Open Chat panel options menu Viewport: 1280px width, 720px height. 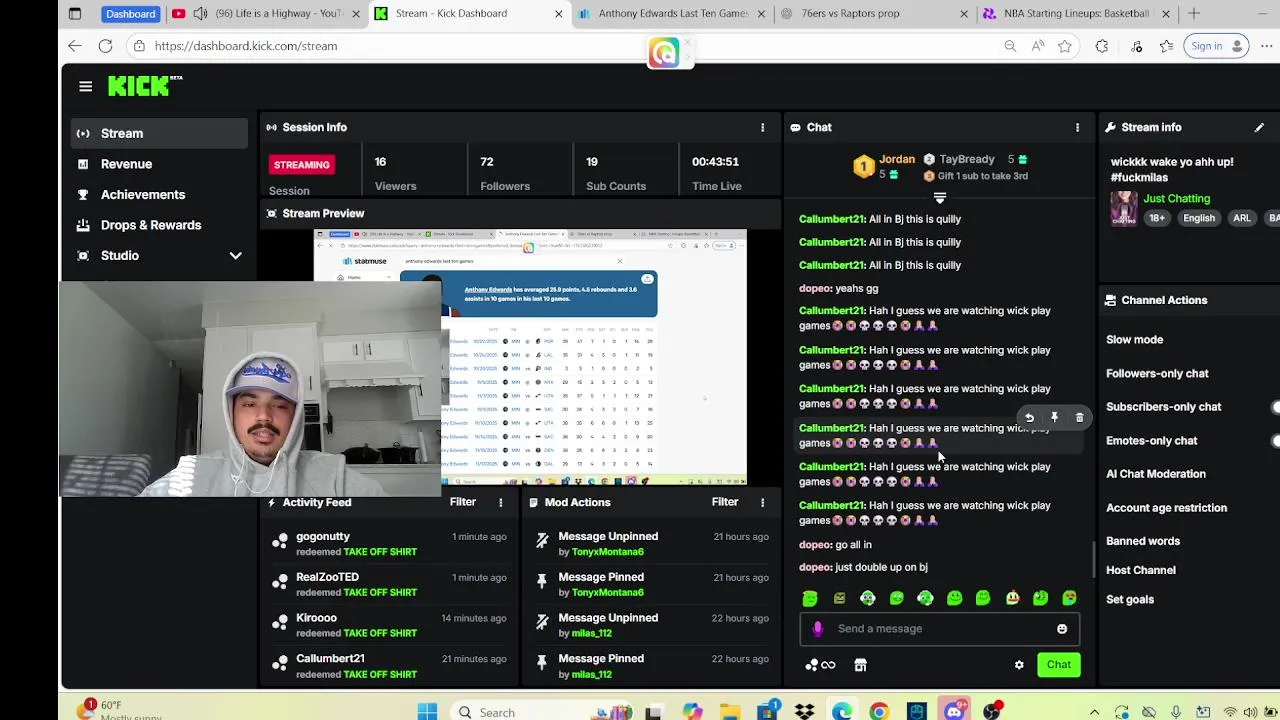point(1077,127)
